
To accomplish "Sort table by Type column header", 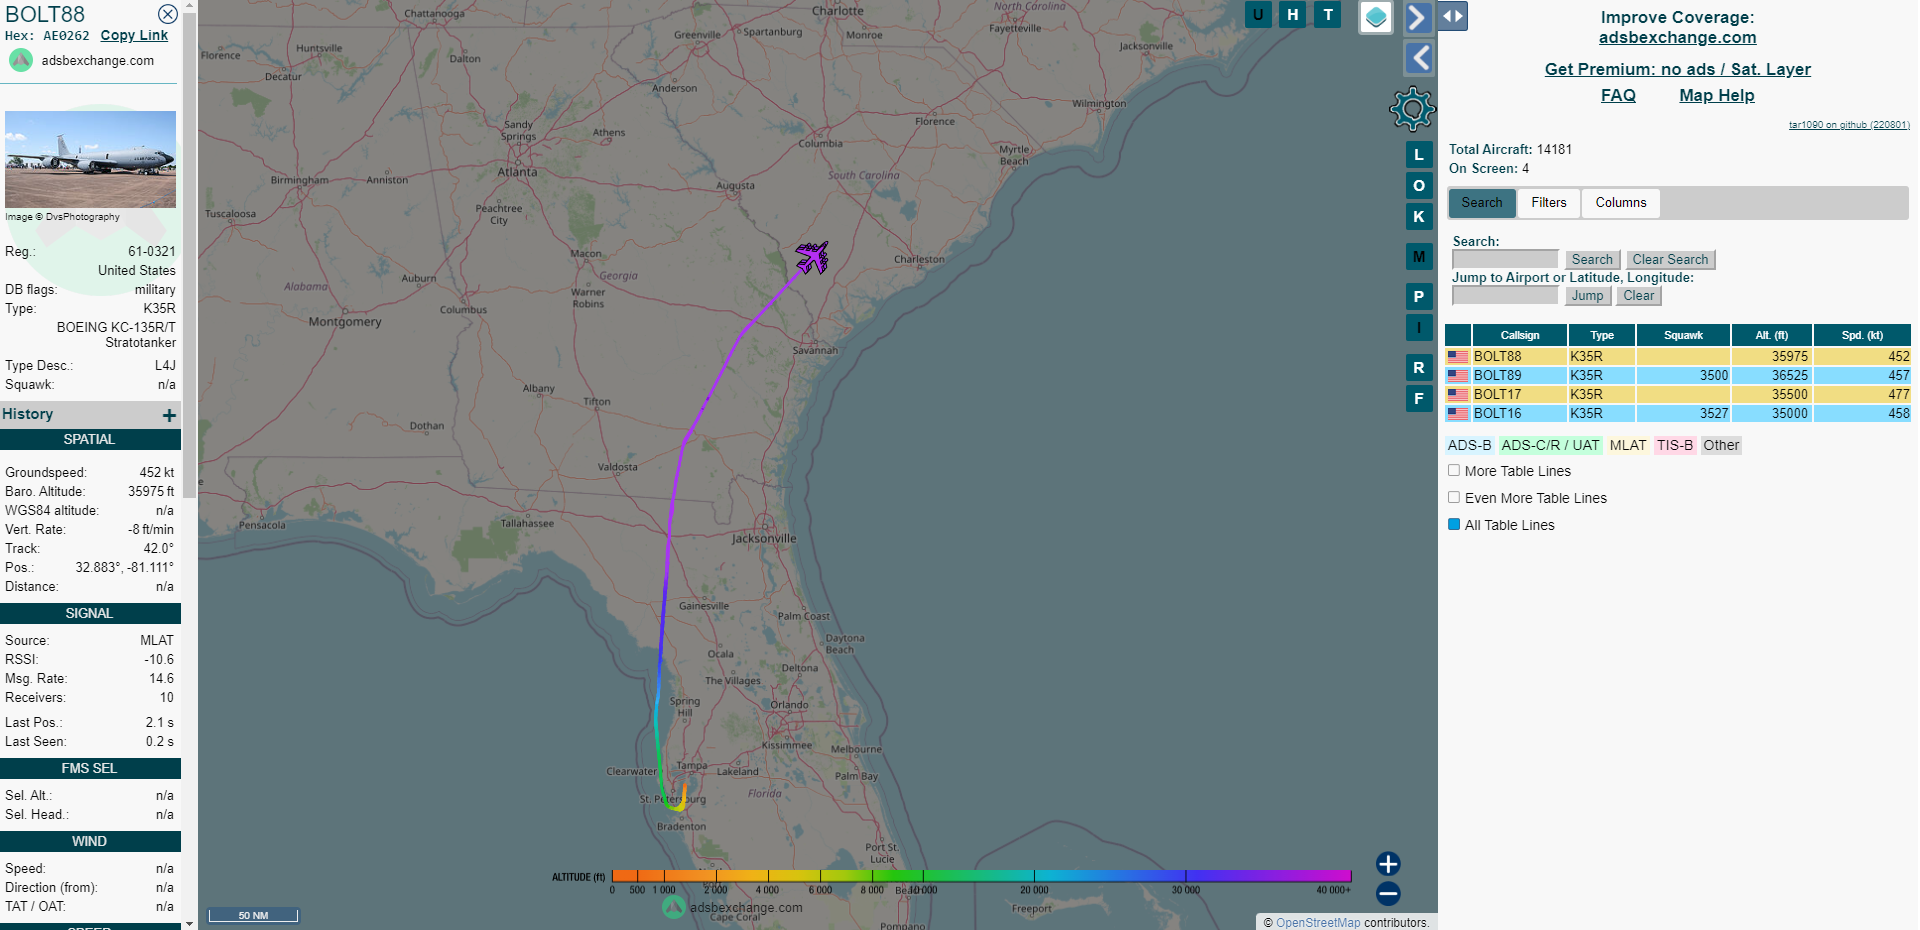I will pos(1602,336).
